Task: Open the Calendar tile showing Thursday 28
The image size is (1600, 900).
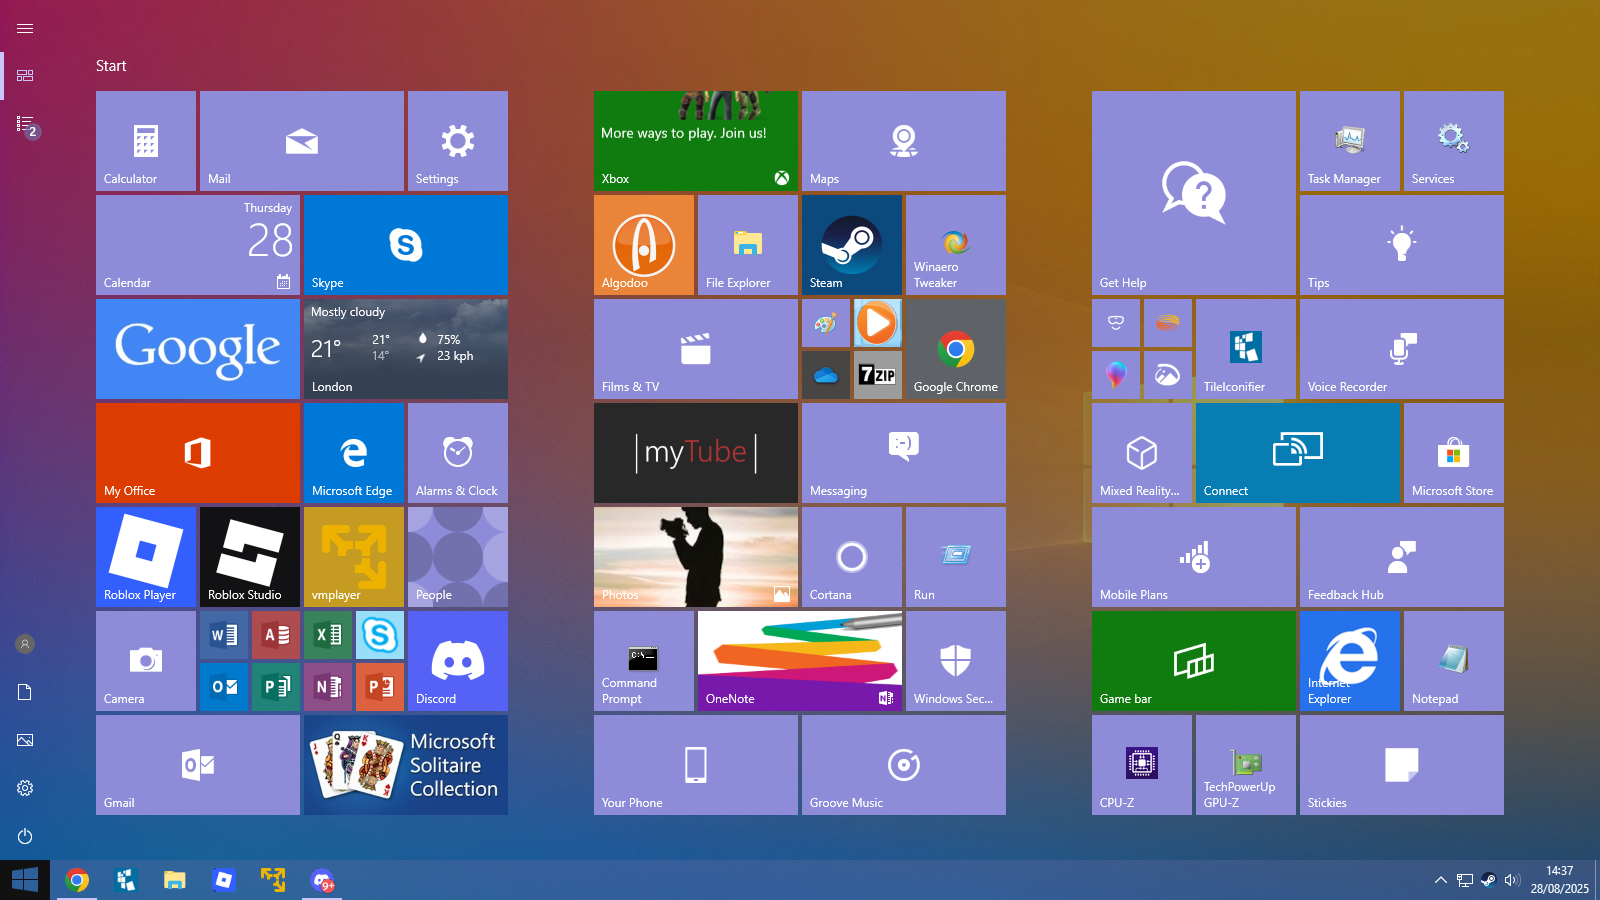Action: [198, 245]
